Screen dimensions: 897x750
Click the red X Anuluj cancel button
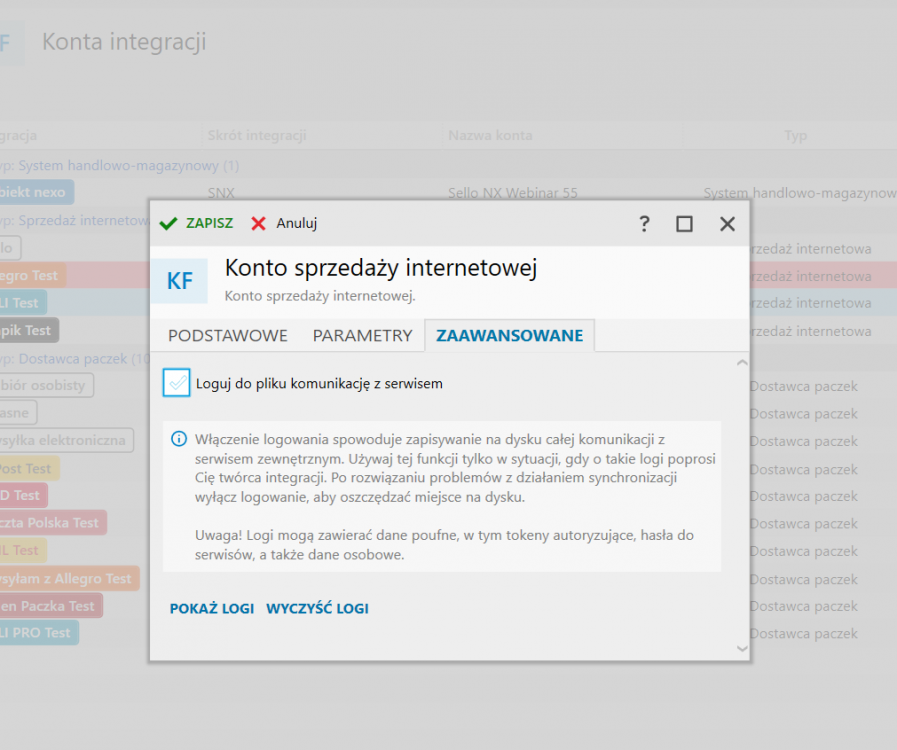pyautogui.click(x=284, y=223)
